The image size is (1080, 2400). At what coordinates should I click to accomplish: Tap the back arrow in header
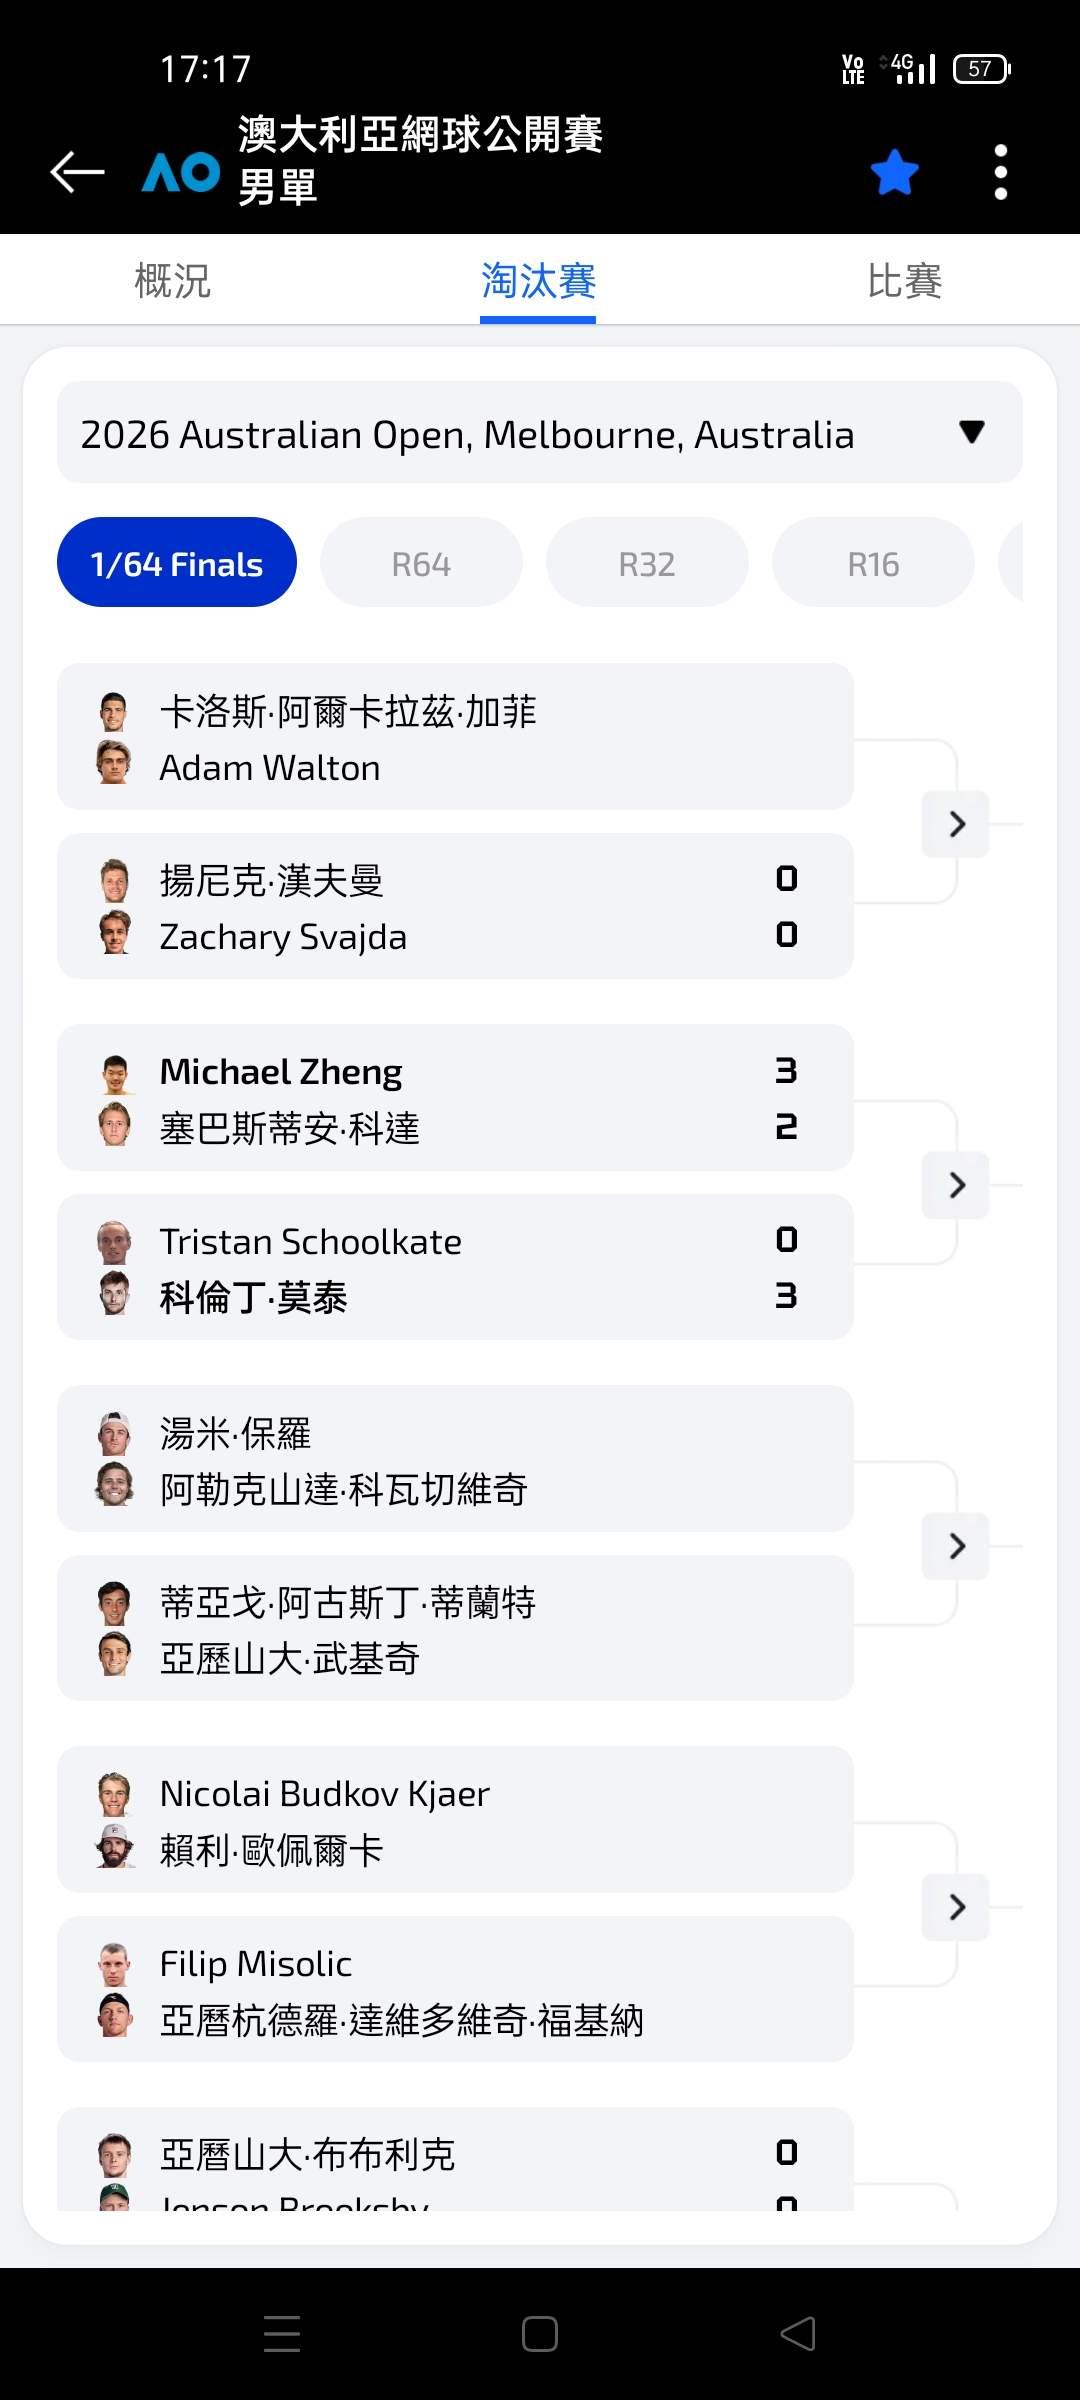[78, 172]
